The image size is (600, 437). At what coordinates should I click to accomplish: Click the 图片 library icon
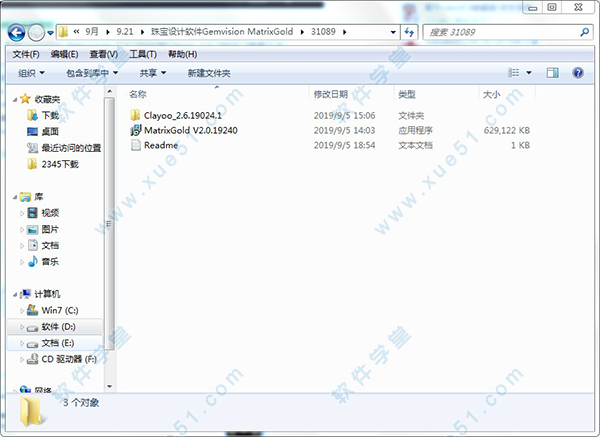33,229
